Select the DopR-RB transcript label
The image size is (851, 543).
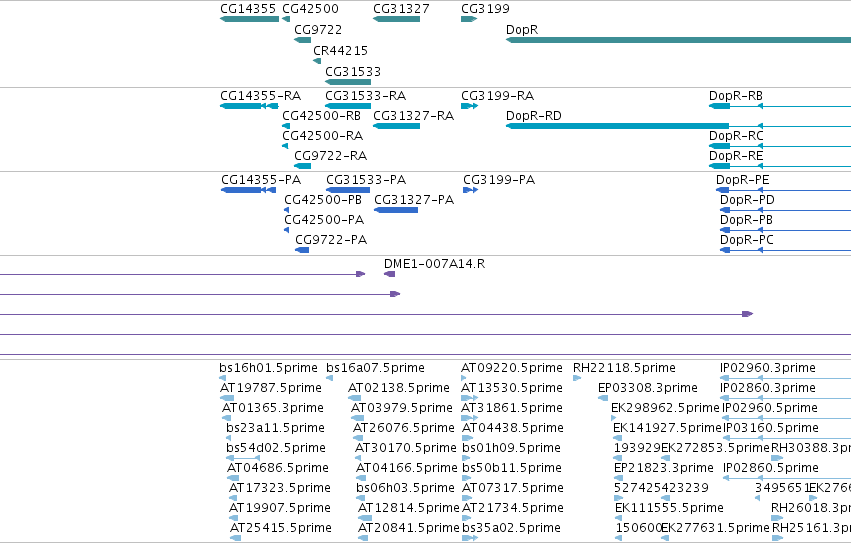[736, 96]
